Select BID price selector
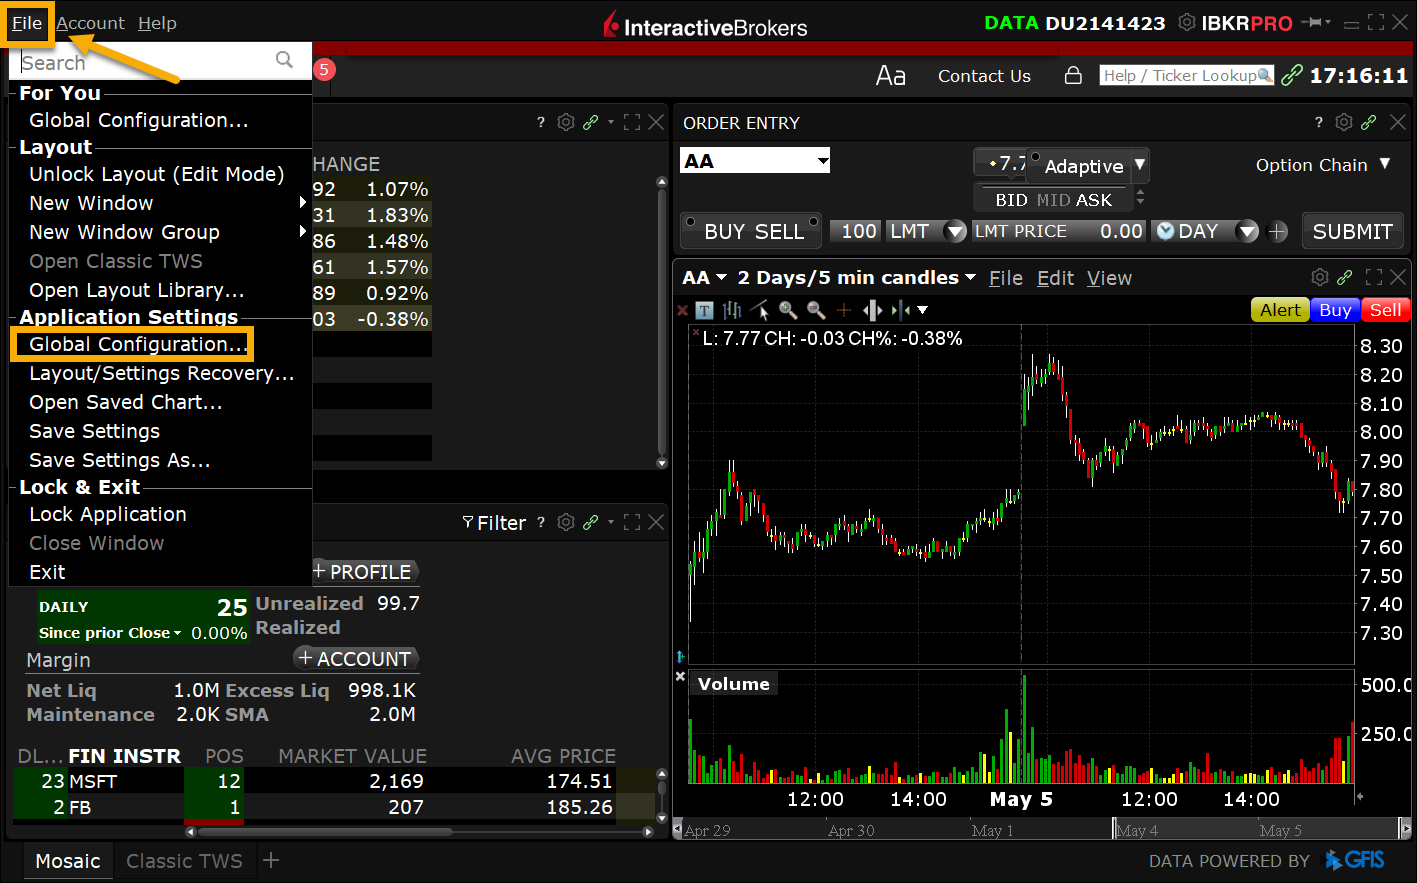 pyautogui.click(x=1011, y=200)
